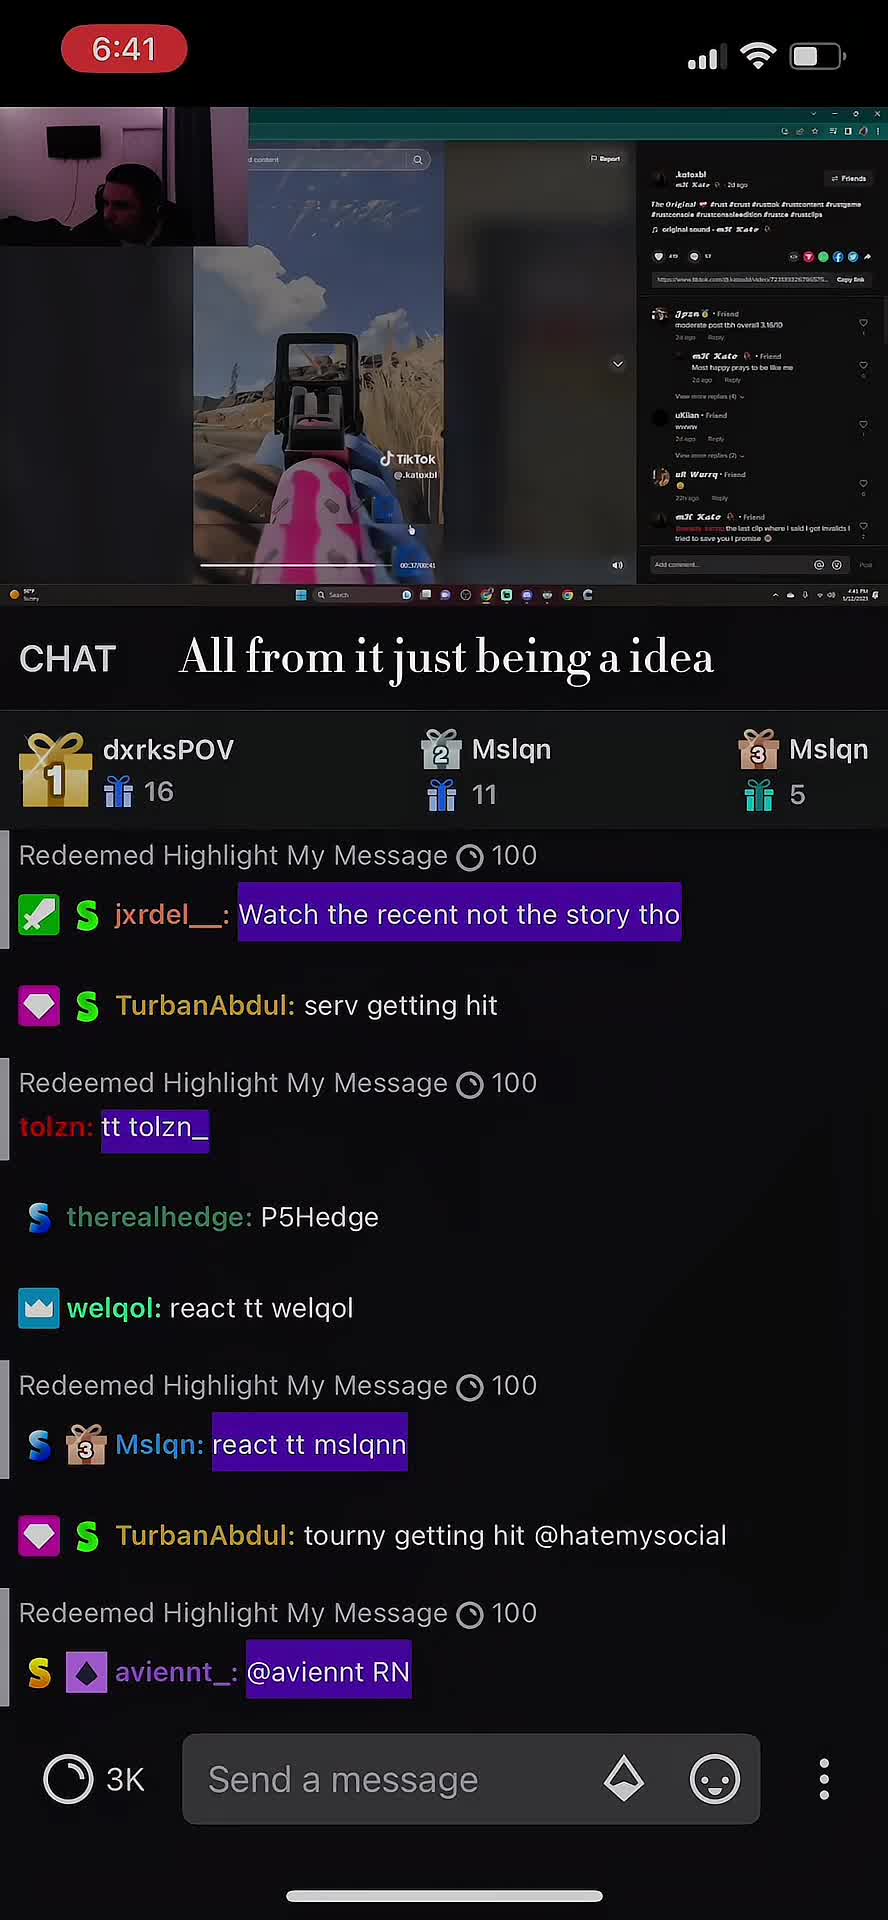This screenshot has height=1920, width=888.
Task: Tap the down chevron beside the TikTok video
Action: (618, 364)
